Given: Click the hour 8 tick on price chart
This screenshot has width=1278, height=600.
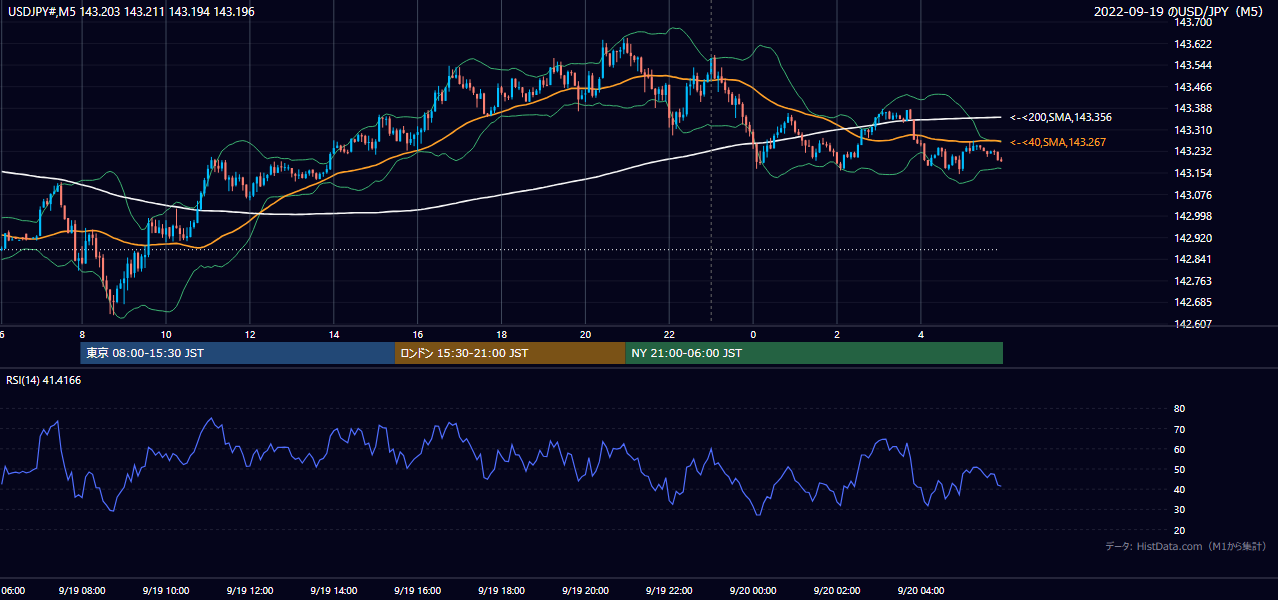Looking at the screenshot, I should (x=82, y=334).
